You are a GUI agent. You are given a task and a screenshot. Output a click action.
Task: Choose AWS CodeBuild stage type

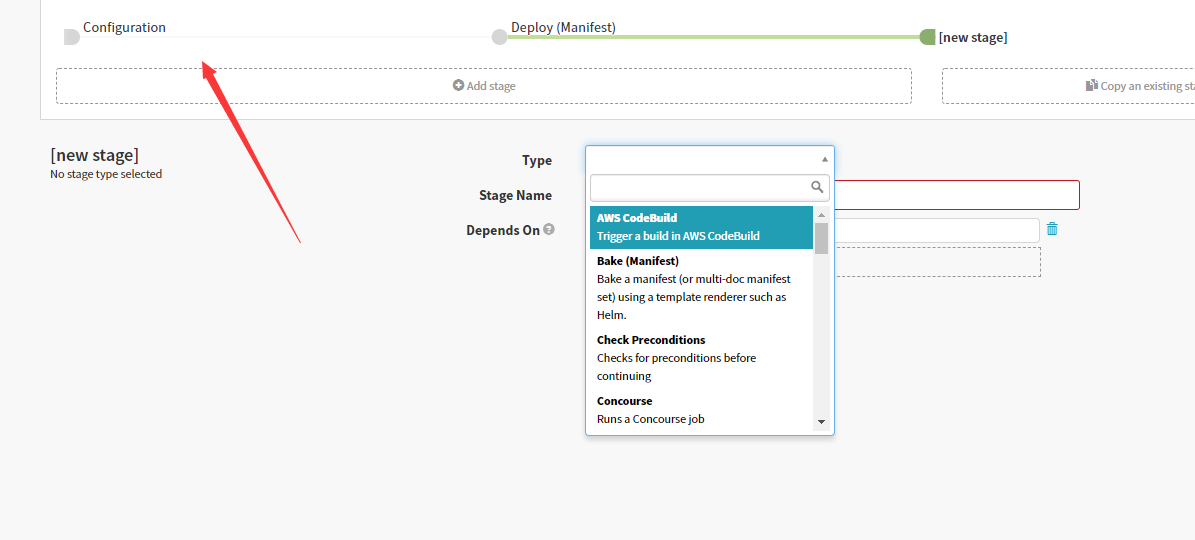coord(703,227)
